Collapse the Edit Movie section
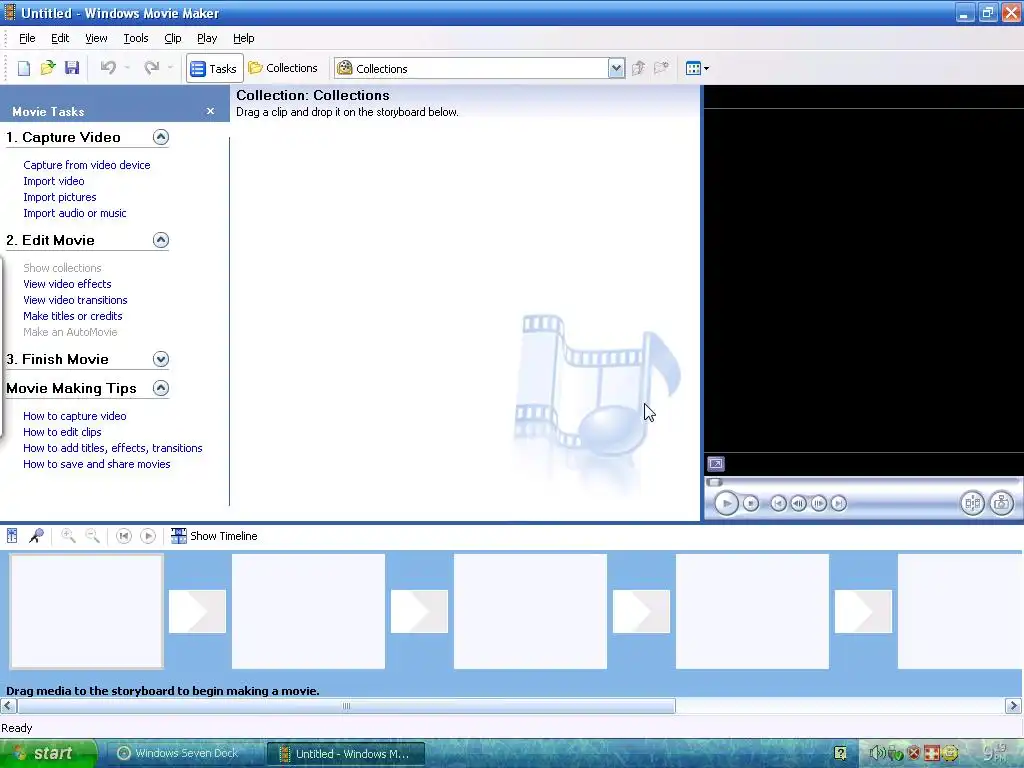Screen dimensions: 1024x768 tap(161, 240)
